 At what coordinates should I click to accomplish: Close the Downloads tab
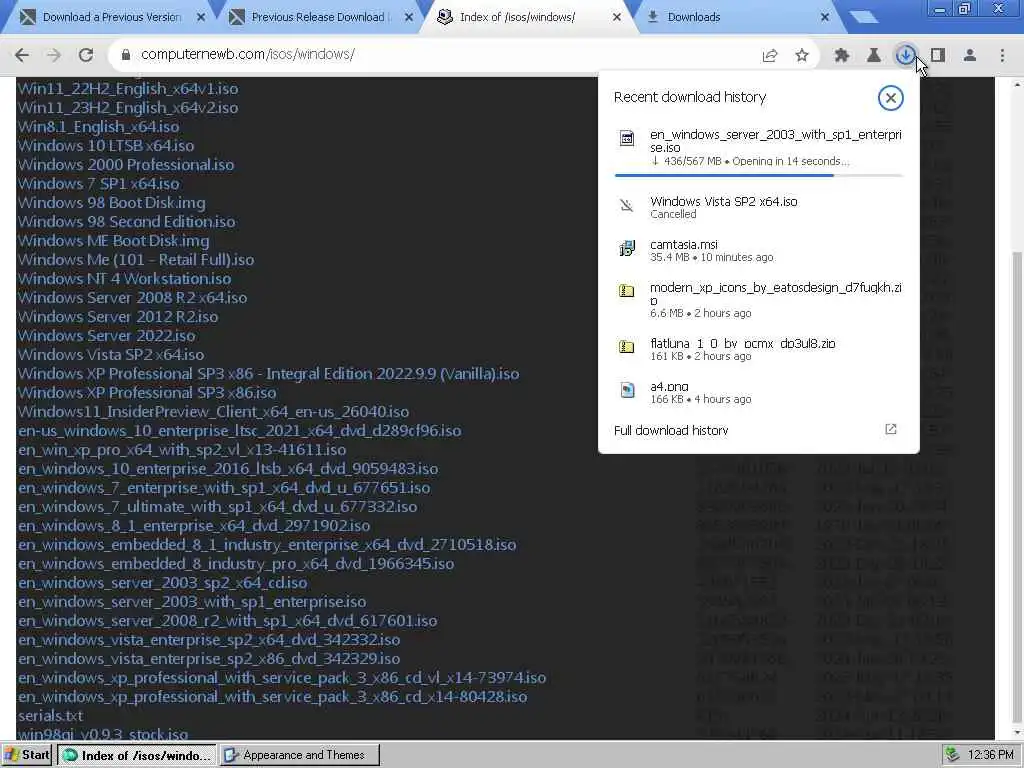tap(825, 17)
